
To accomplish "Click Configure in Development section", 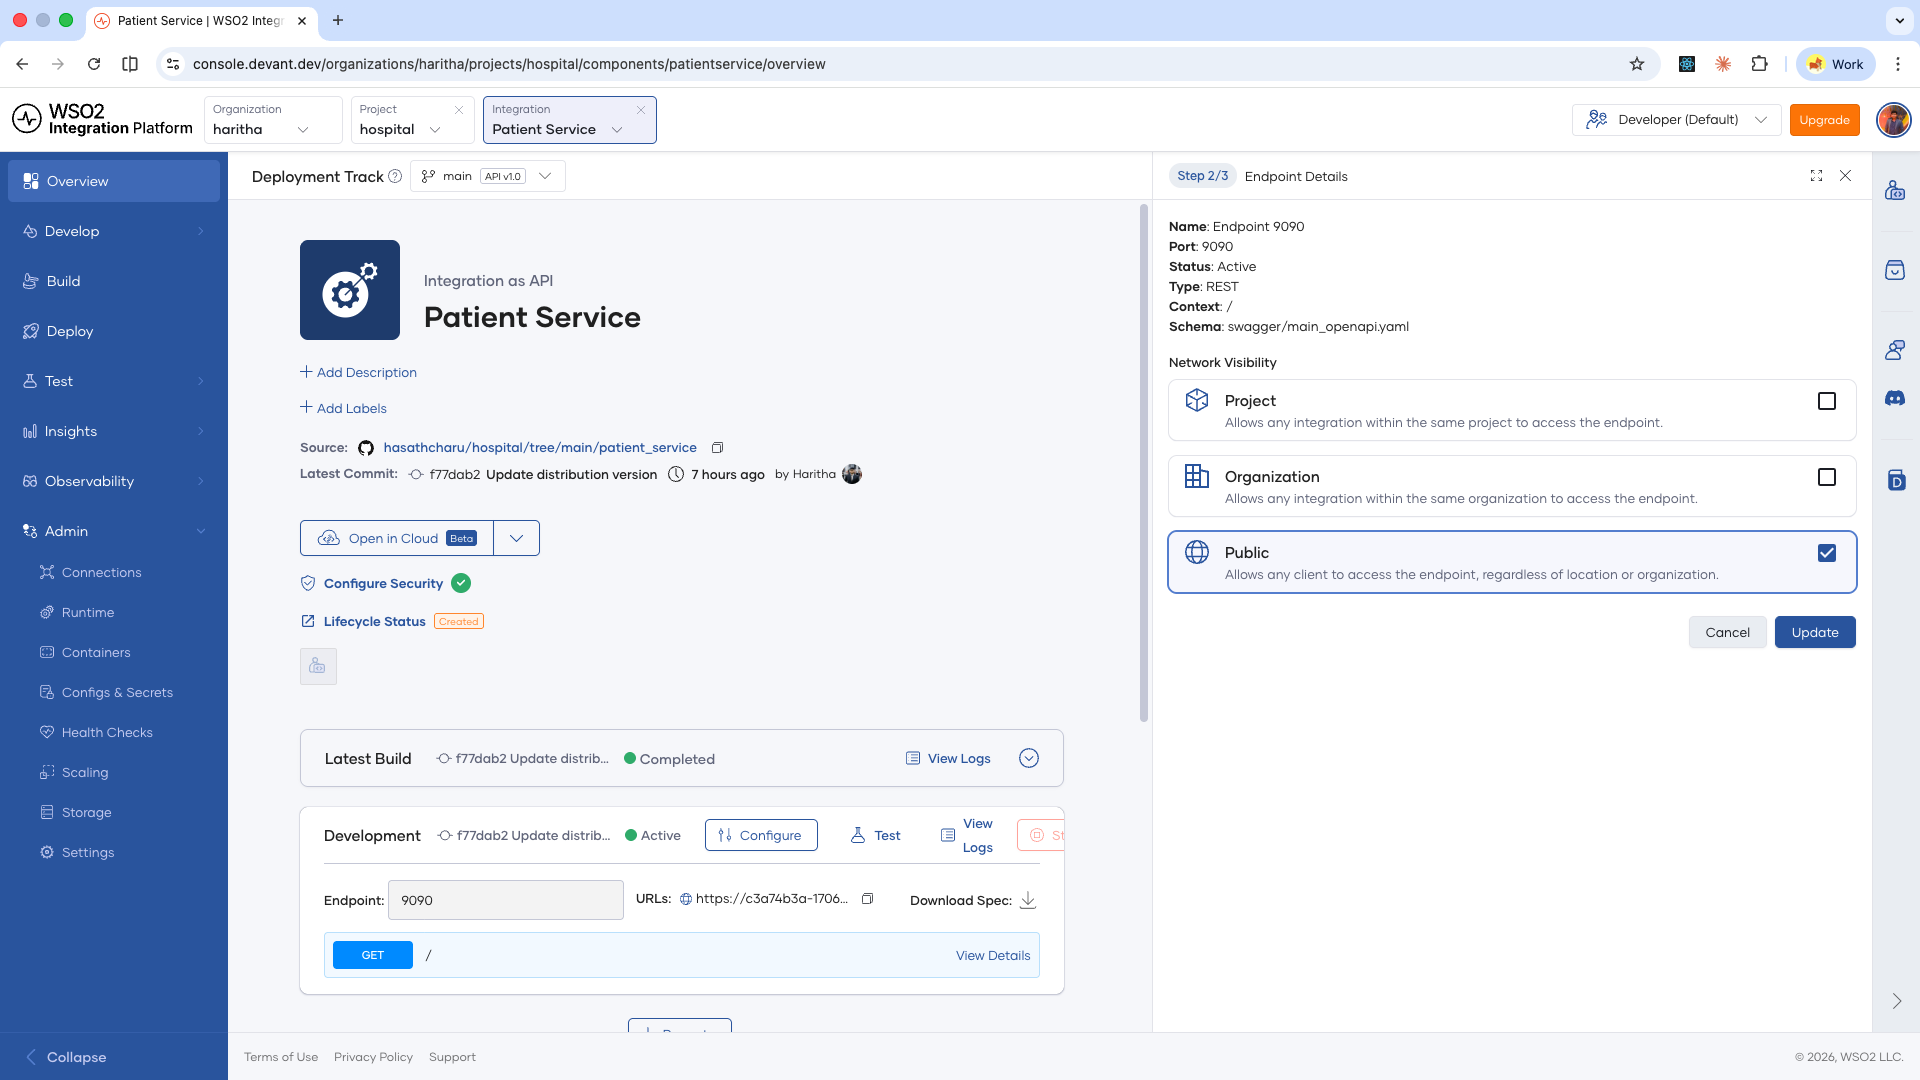I will point(761,835).
